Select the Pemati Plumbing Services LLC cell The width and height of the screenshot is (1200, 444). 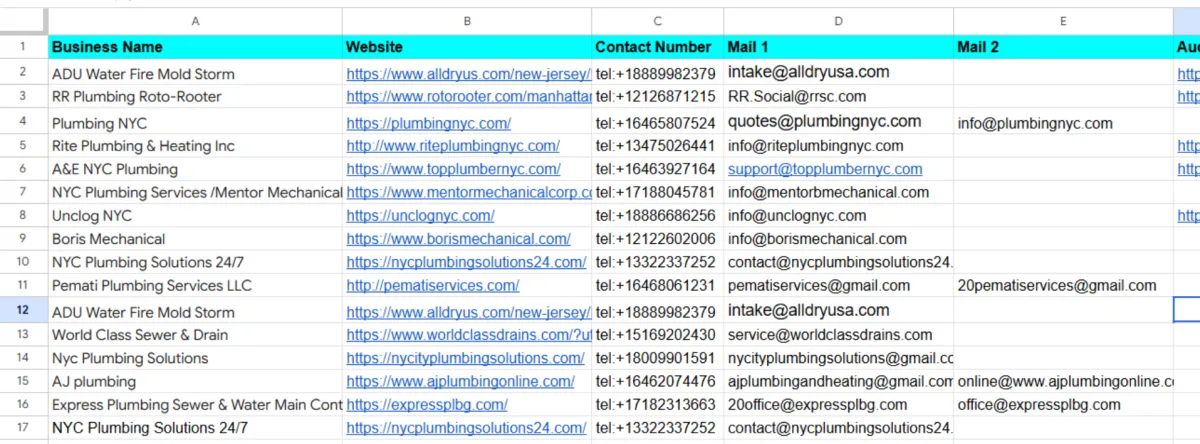[194, 285]
